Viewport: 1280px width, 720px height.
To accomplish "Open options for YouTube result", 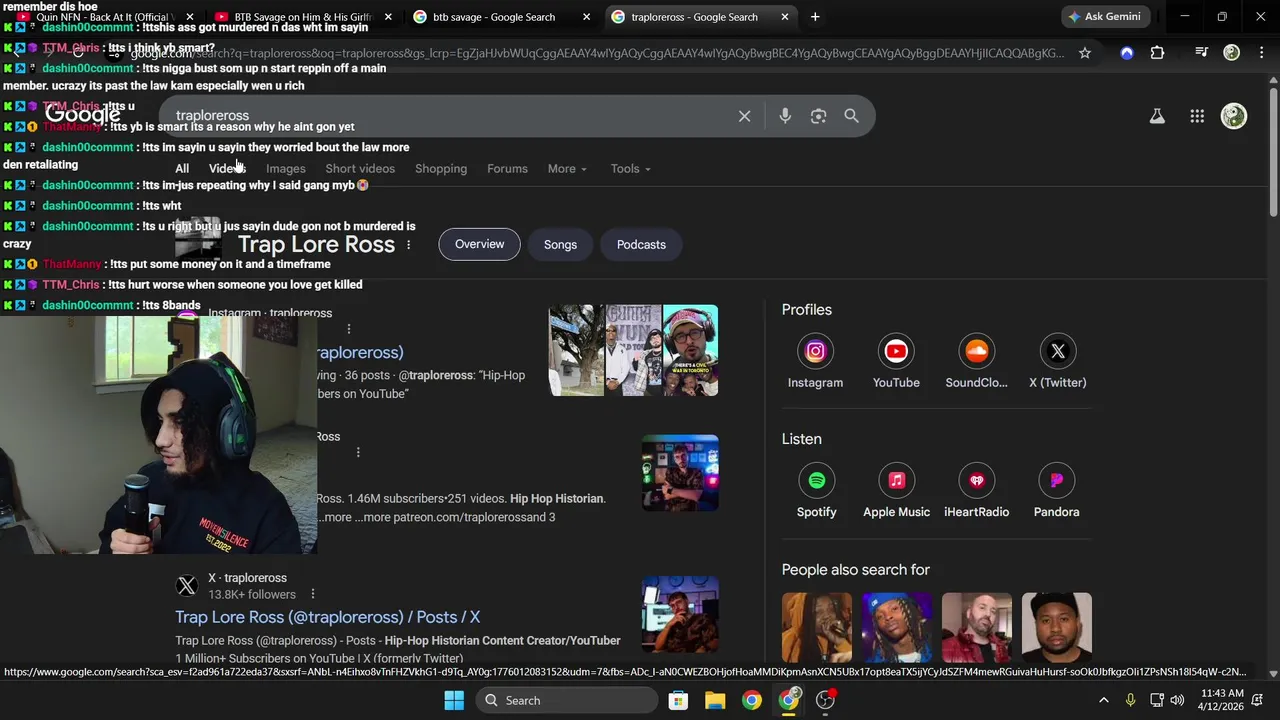I will point(358,452).
